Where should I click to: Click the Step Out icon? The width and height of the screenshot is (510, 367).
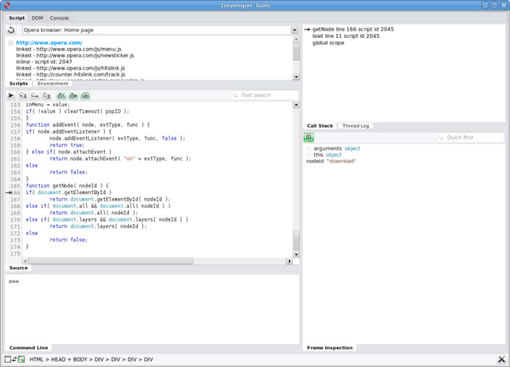pos(47,96)
